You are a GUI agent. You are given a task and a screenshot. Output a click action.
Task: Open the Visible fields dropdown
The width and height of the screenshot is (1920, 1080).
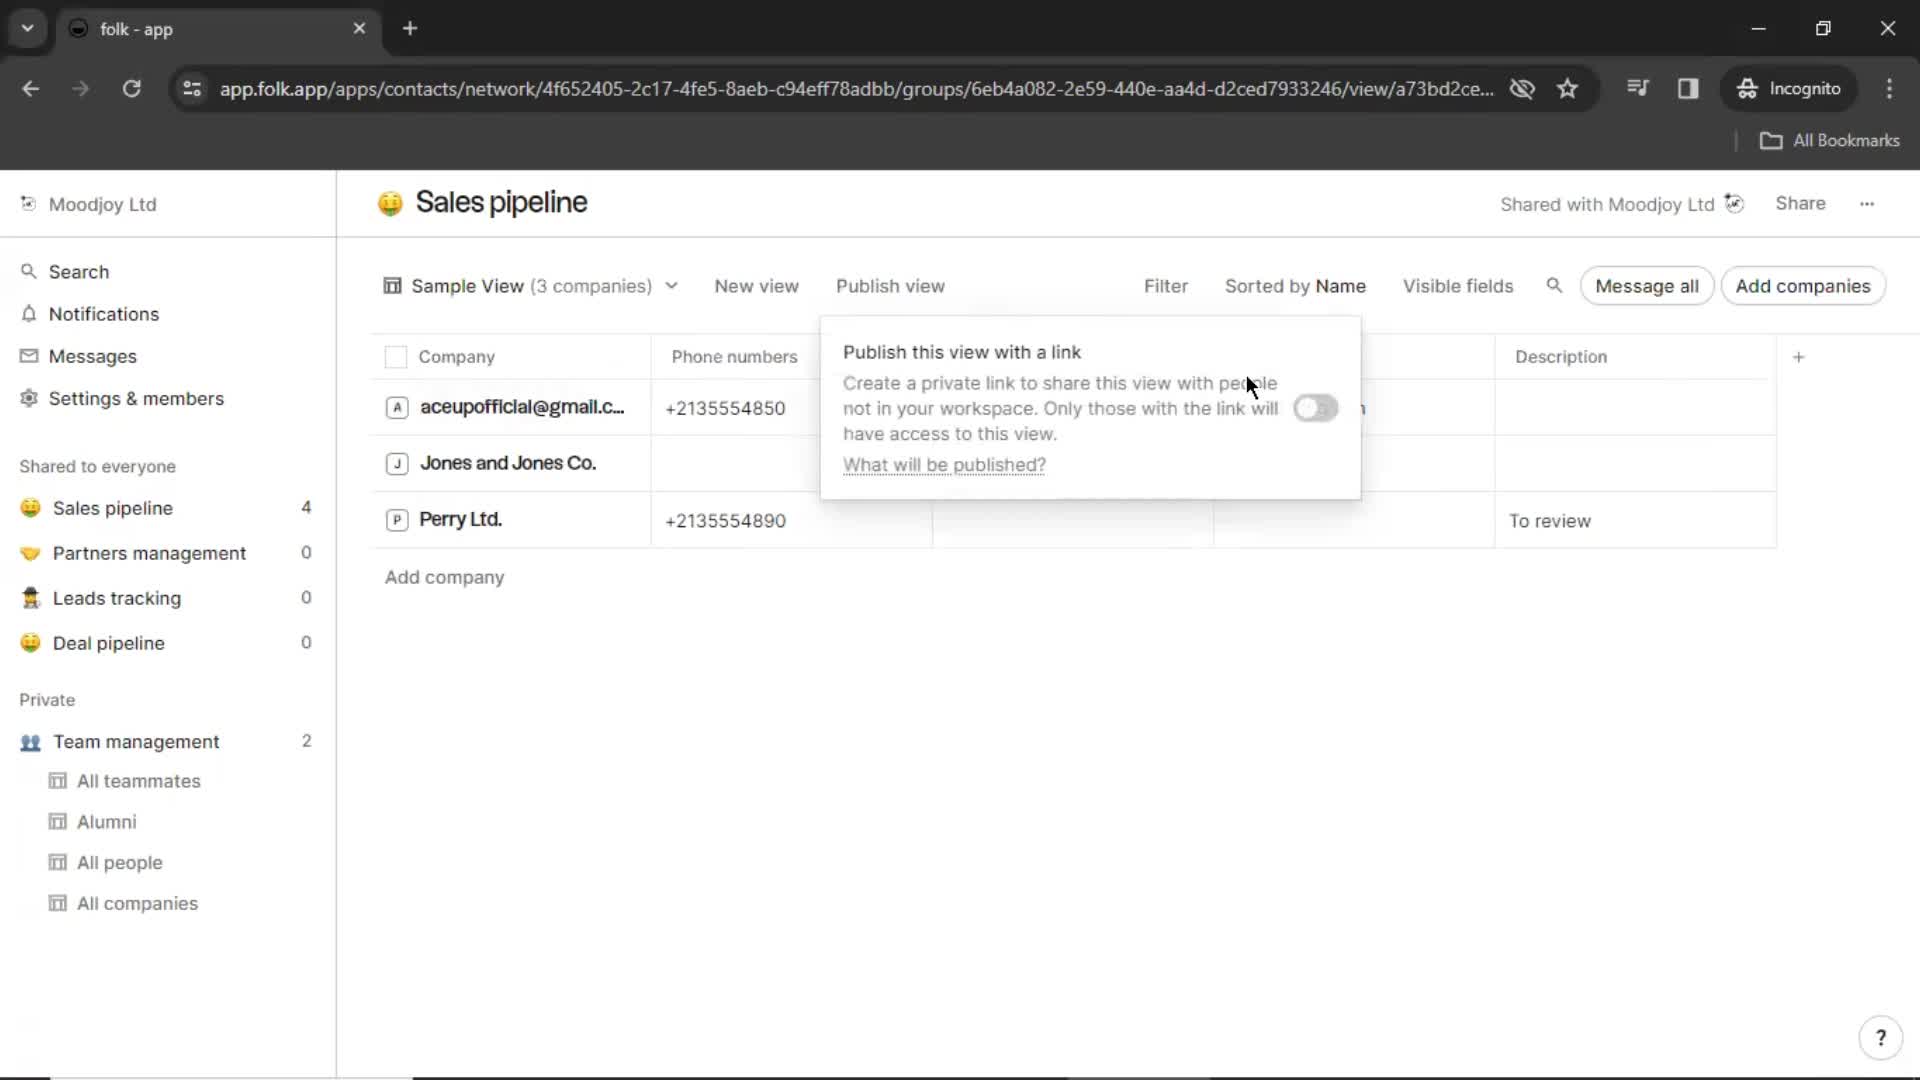click(x=1457, y=286)
